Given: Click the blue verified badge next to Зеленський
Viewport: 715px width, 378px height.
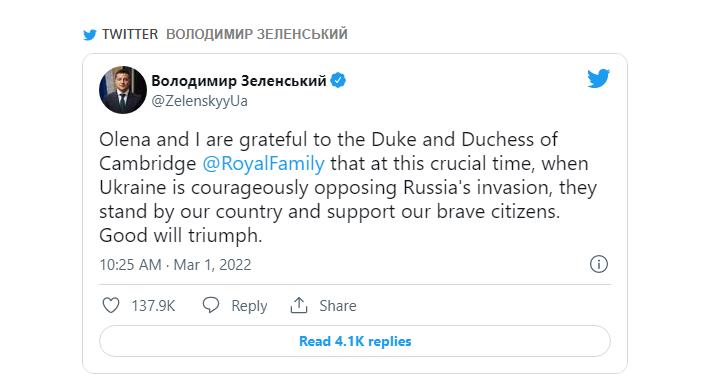Looking at the screenshot, I should tap(338, 81).
